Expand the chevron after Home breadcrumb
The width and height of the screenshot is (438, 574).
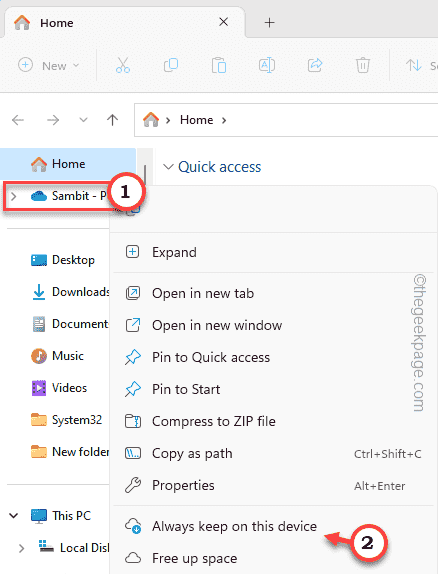[224, 120]
